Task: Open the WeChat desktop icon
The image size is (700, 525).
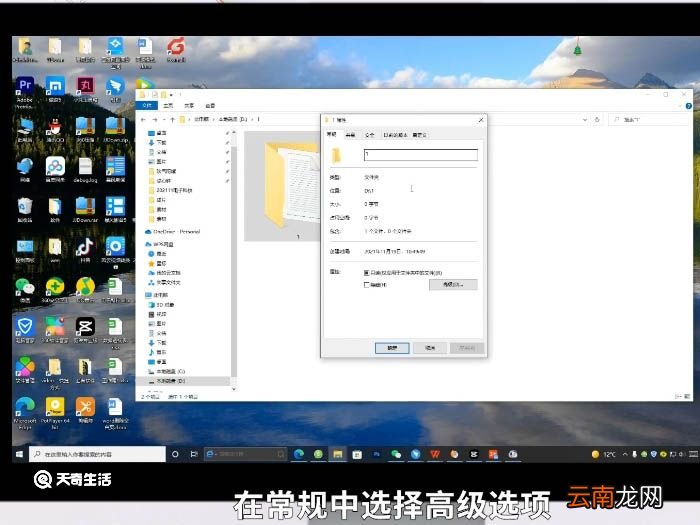Action: 25,290
